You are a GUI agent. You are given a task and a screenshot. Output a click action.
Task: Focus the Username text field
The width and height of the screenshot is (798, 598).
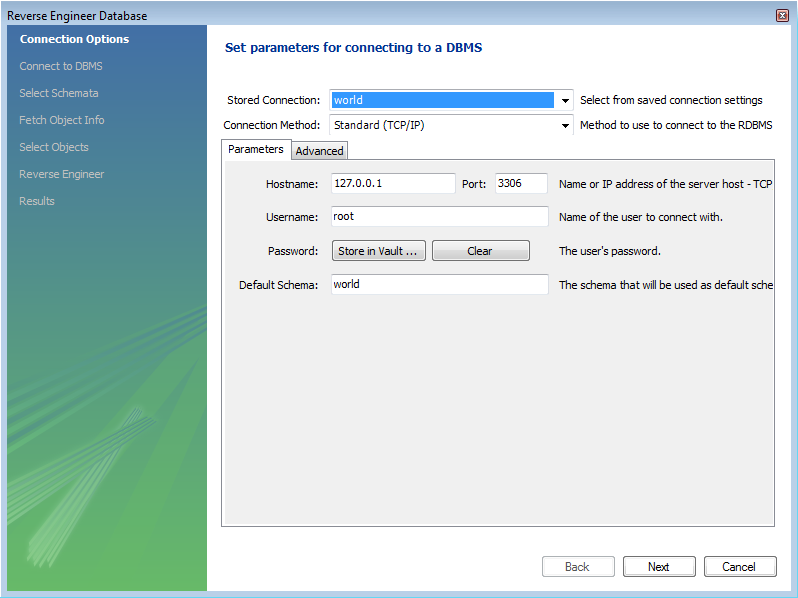pos(439,217)
